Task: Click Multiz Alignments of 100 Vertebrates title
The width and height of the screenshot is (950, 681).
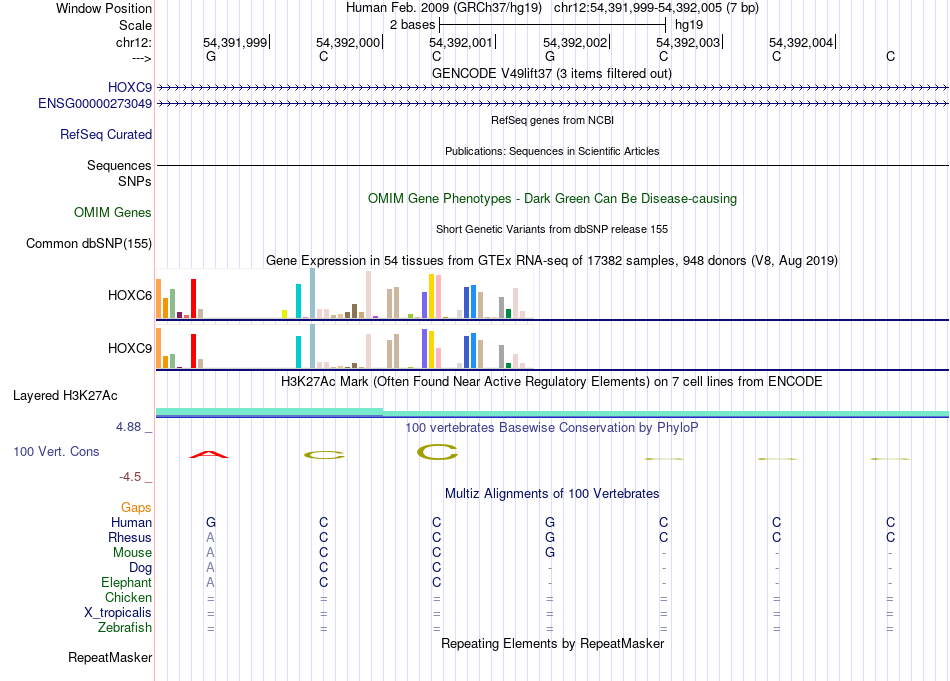Action: click(552, 494)
